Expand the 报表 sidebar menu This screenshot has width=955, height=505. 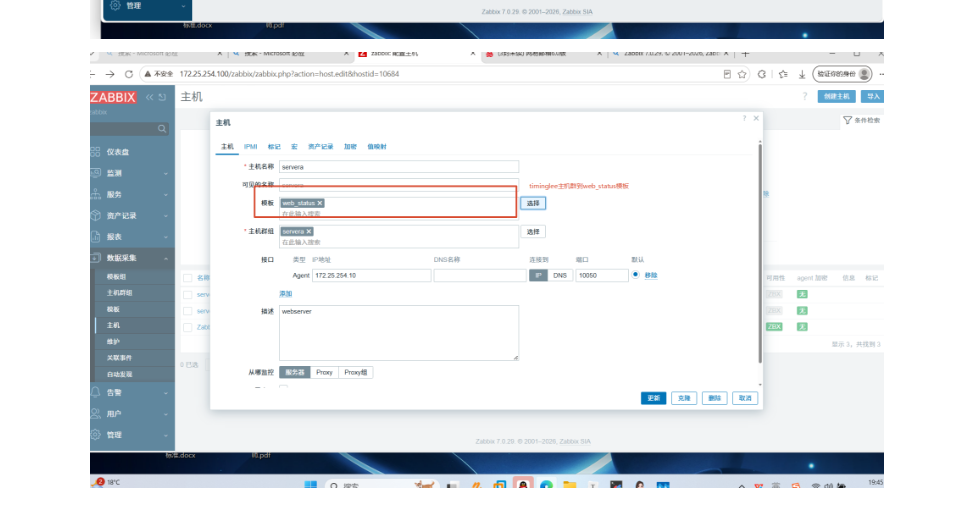click(x=132, y=236)
